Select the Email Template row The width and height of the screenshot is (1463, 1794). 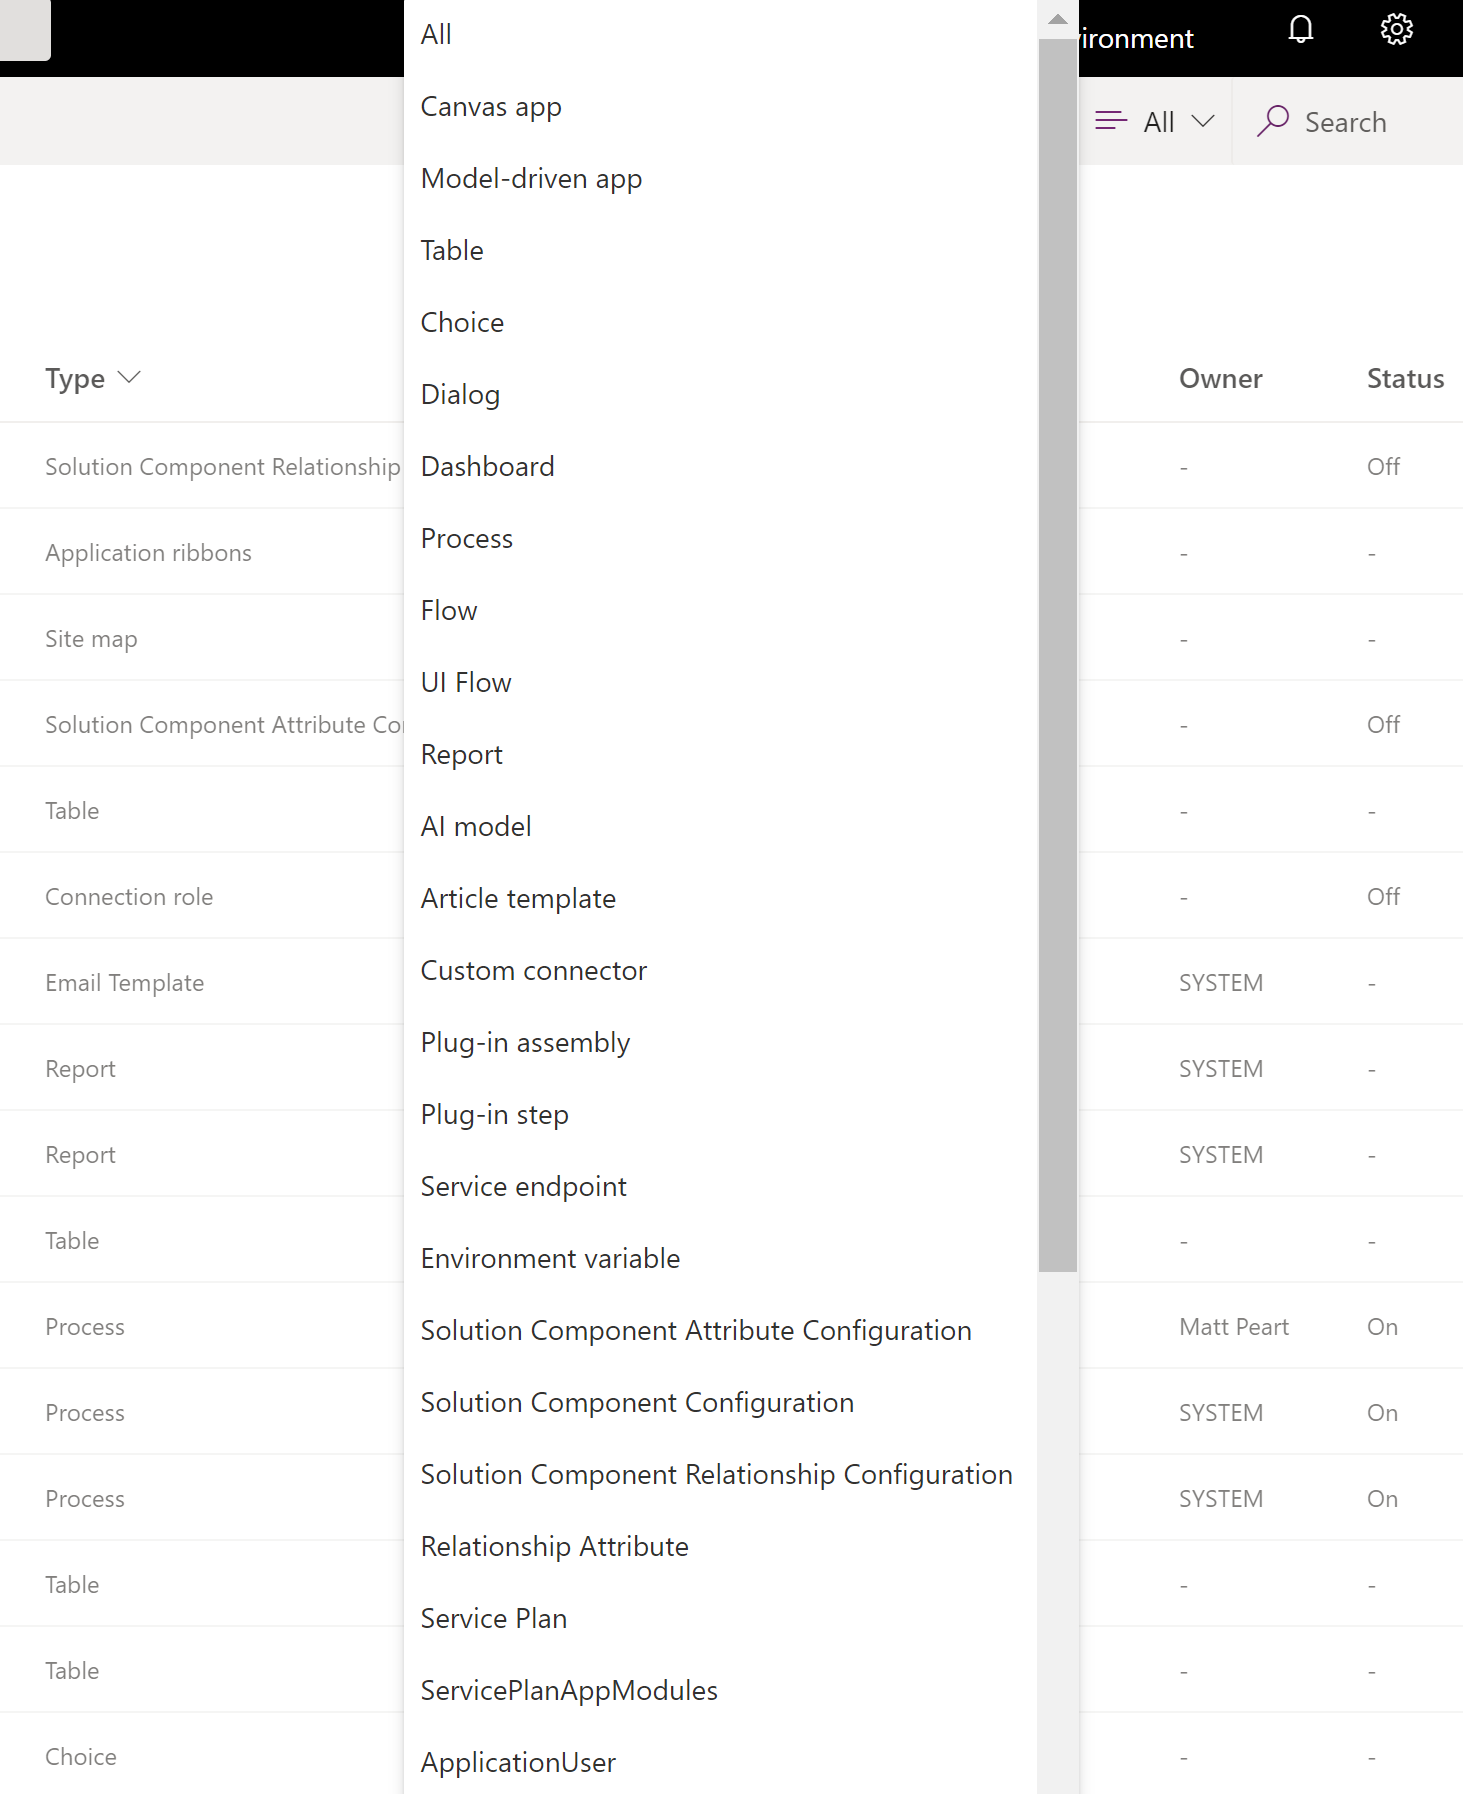click(124, 982)
